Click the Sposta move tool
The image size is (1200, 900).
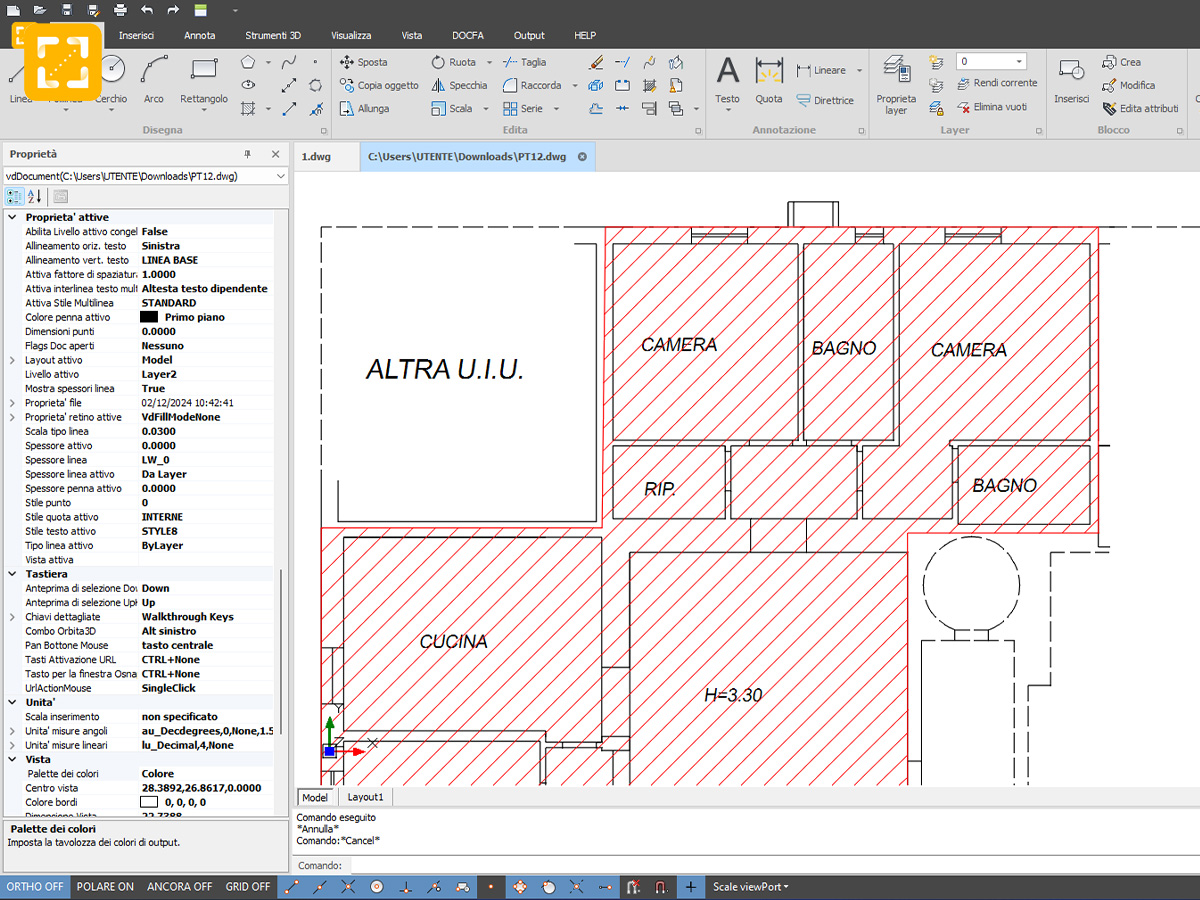coord(364,62)
